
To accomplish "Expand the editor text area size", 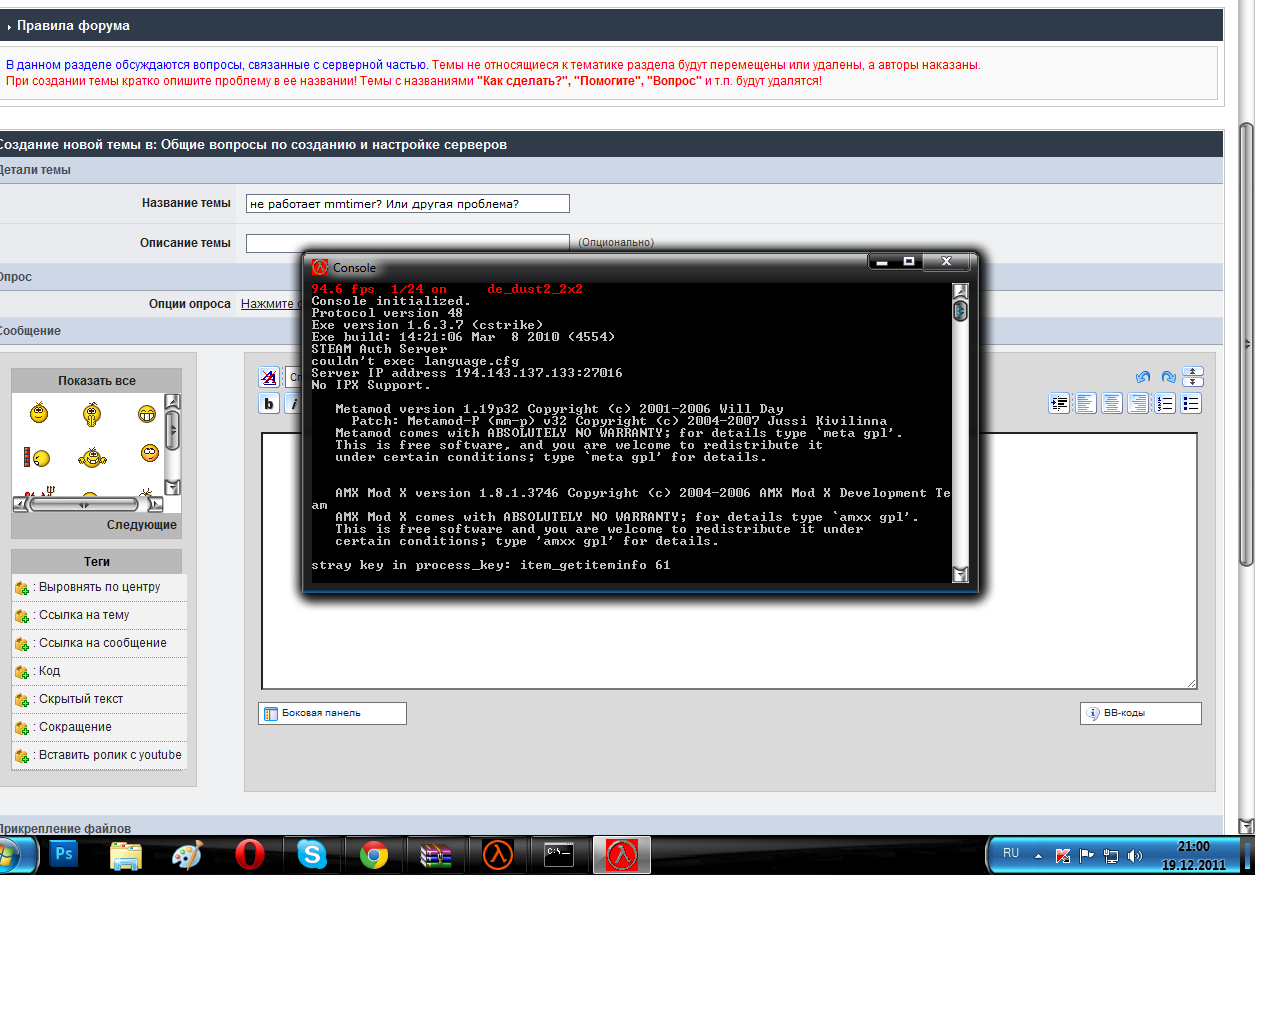I will pyautogui.click(x=1193, y=382).
